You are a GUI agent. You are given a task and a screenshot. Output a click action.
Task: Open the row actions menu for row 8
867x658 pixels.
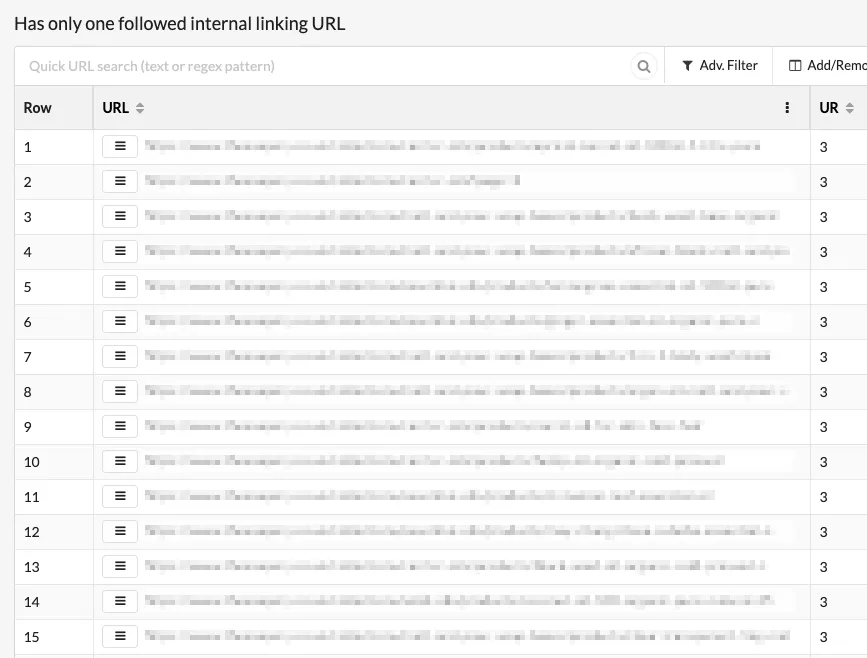coord(120,391)
